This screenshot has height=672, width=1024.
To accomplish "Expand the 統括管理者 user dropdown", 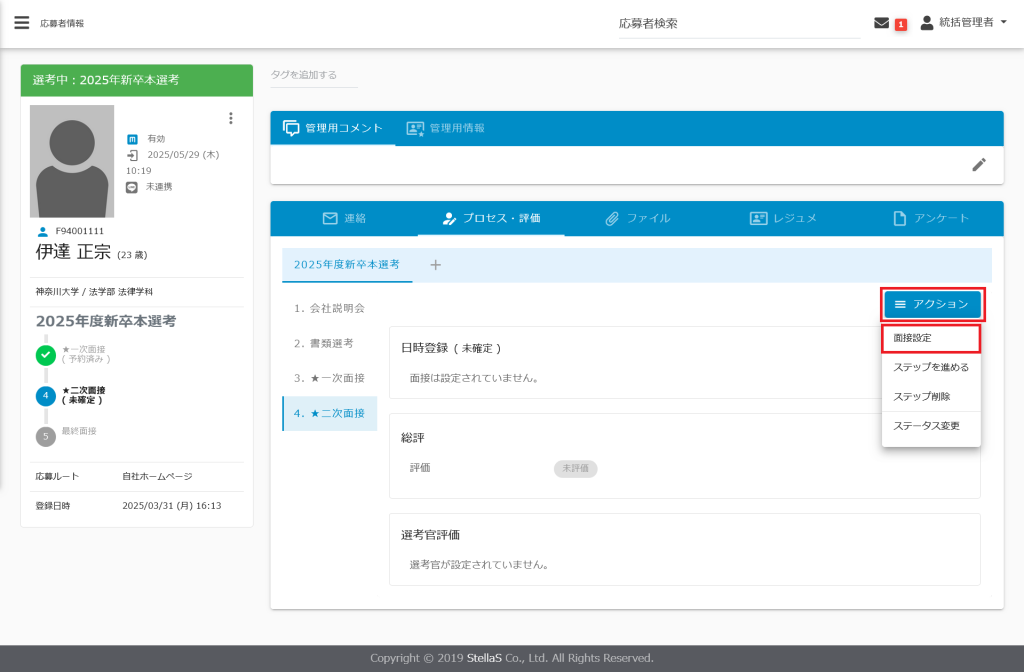I will 964,22.
